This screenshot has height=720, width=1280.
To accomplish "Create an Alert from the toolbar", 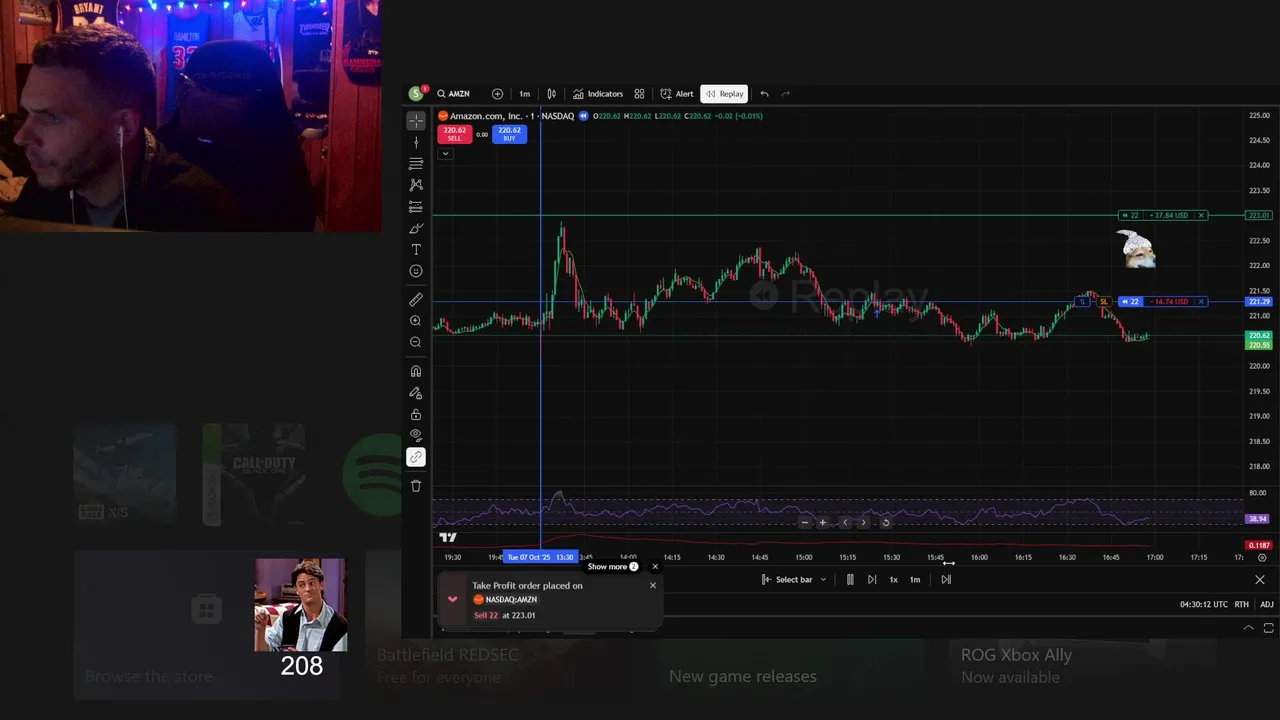I will tap(677, 94).
